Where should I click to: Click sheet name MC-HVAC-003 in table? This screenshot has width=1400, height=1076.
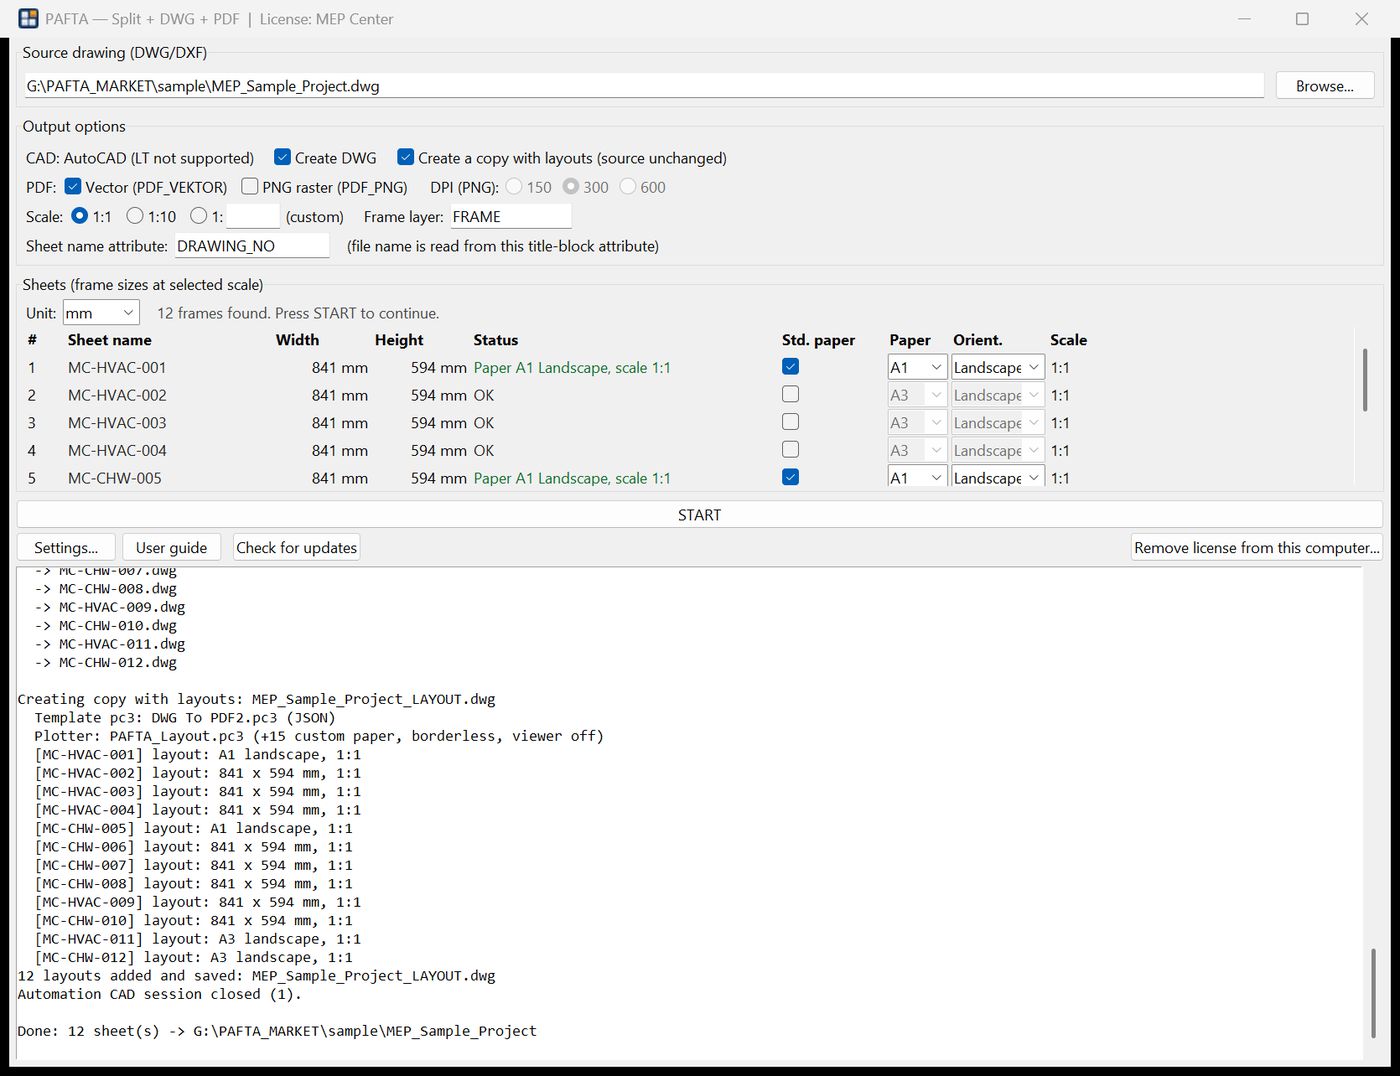coord(117,423)
